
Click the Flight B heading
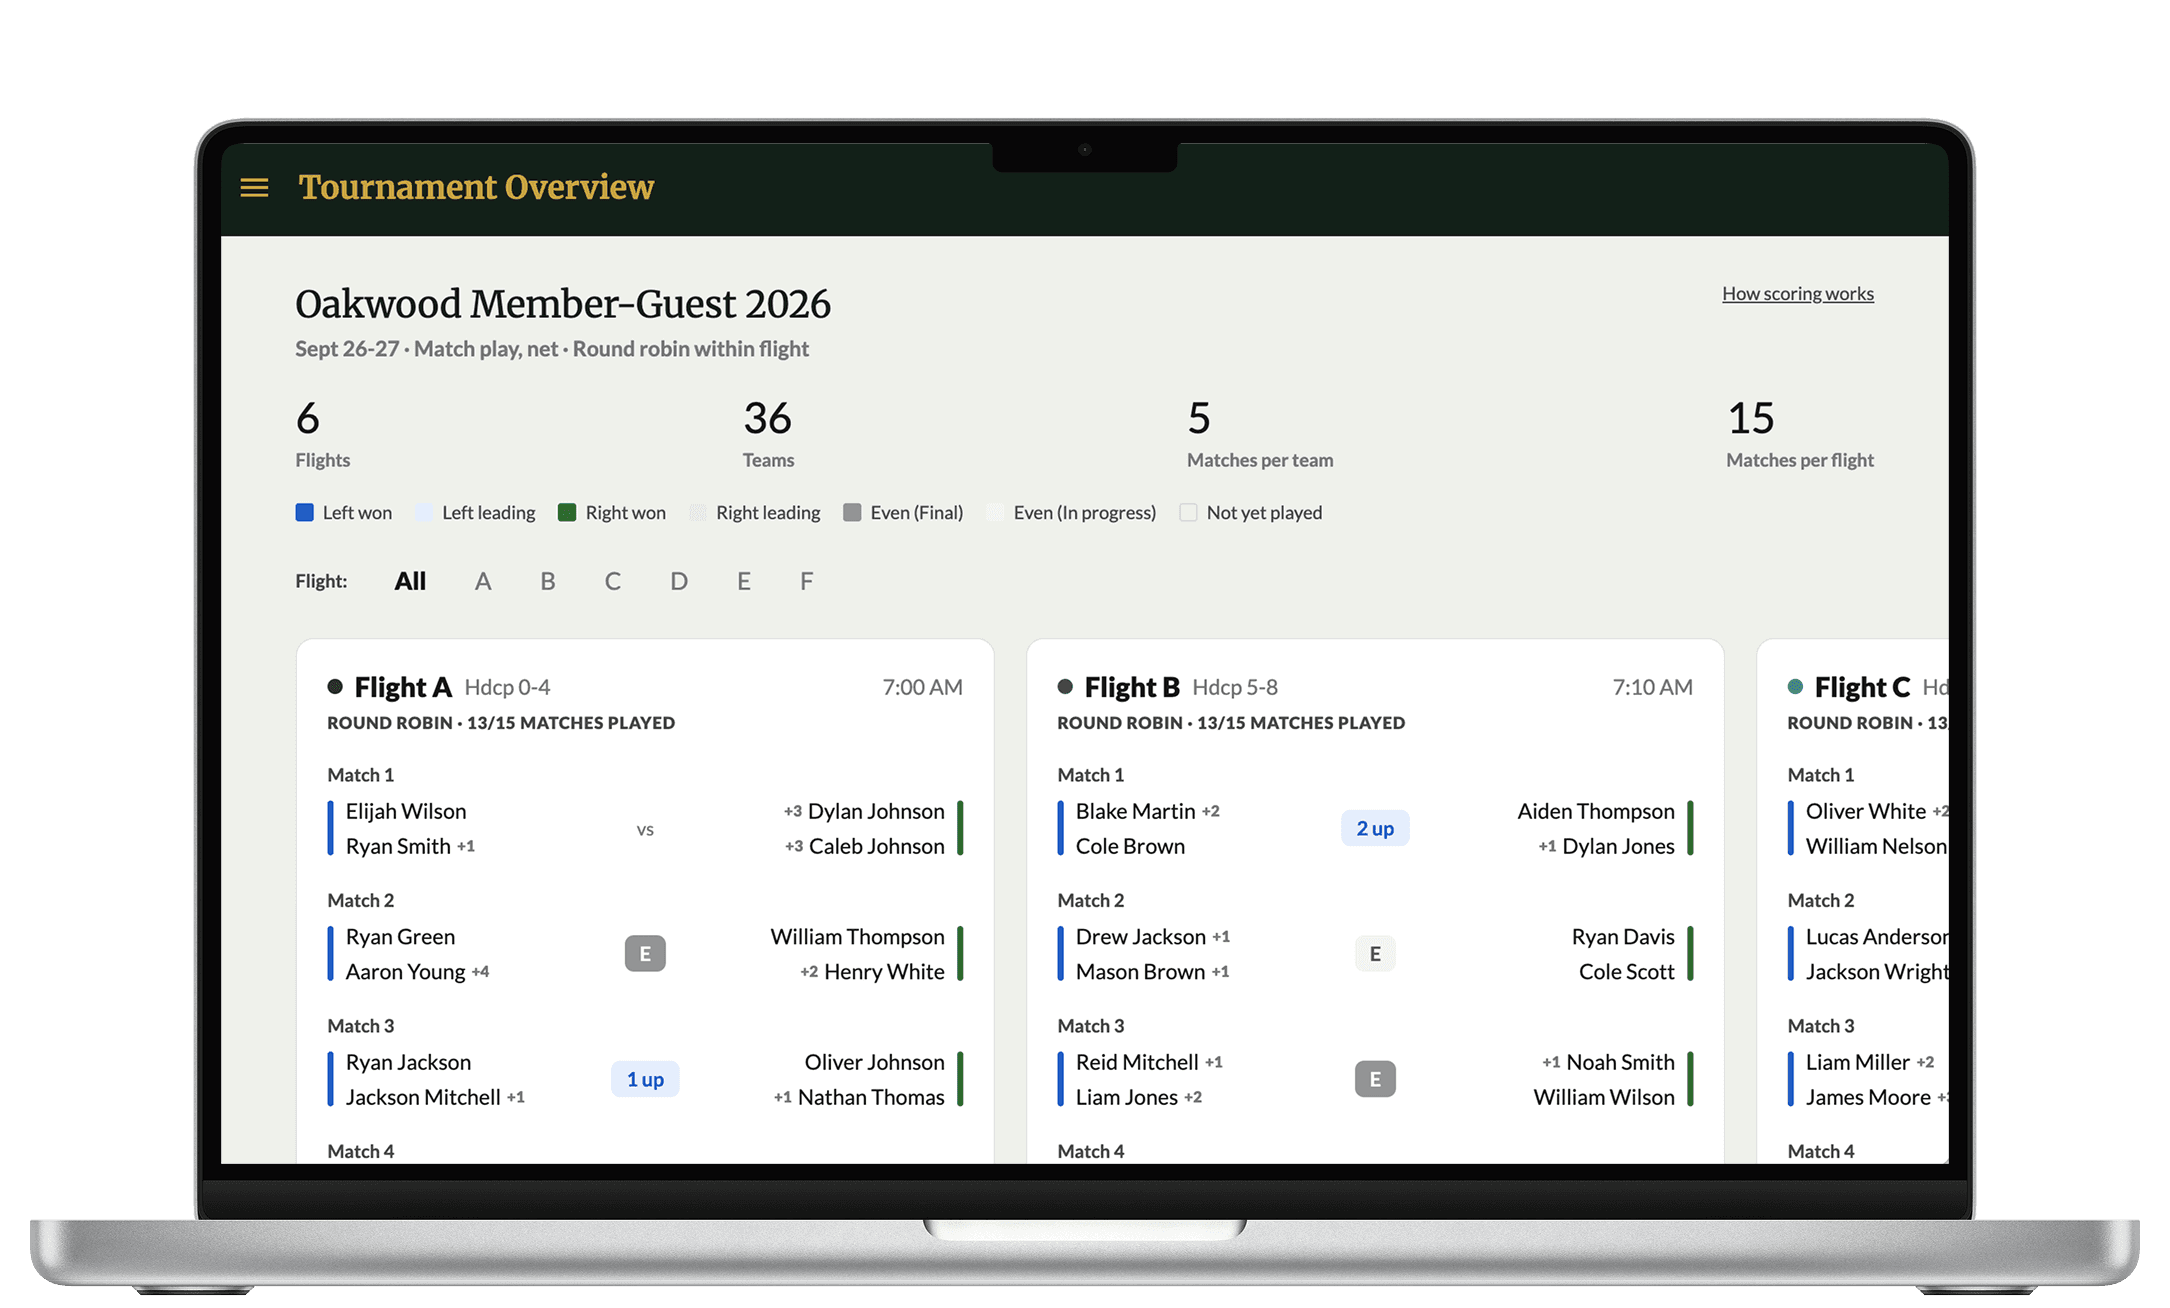tap(1132, 687)
